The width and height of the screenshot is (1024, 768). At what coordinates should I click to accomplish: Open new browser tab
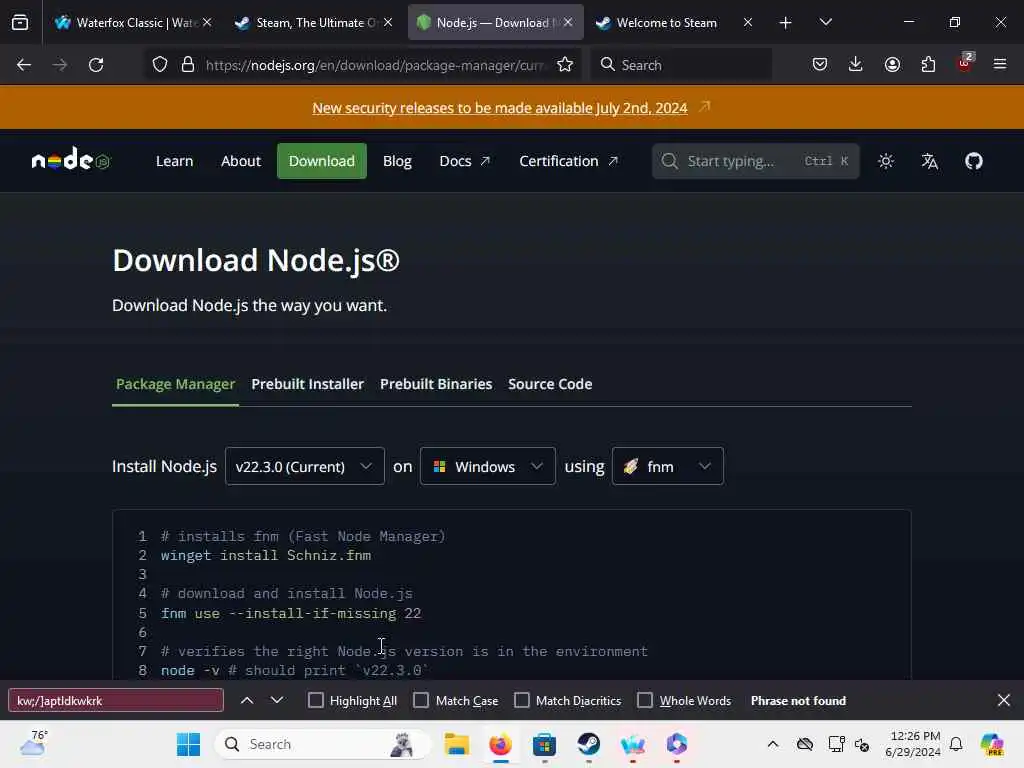click(x=786, y=23)
